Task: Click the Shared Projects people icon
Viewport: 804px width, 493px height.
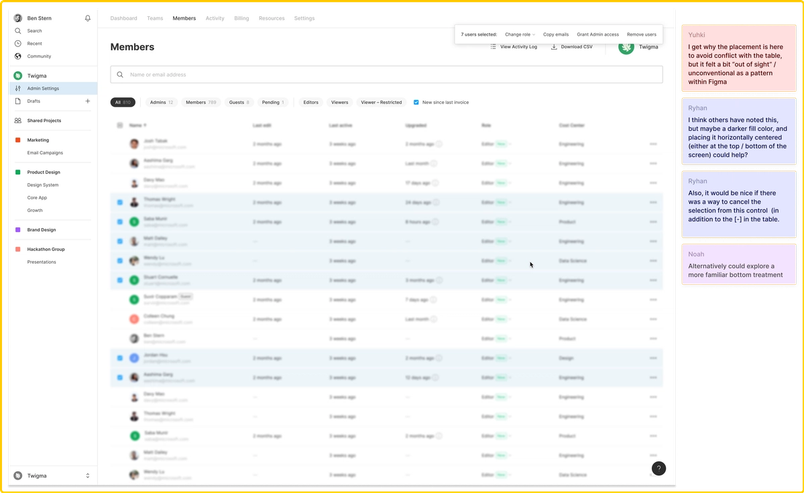Action: coord(18,121)
